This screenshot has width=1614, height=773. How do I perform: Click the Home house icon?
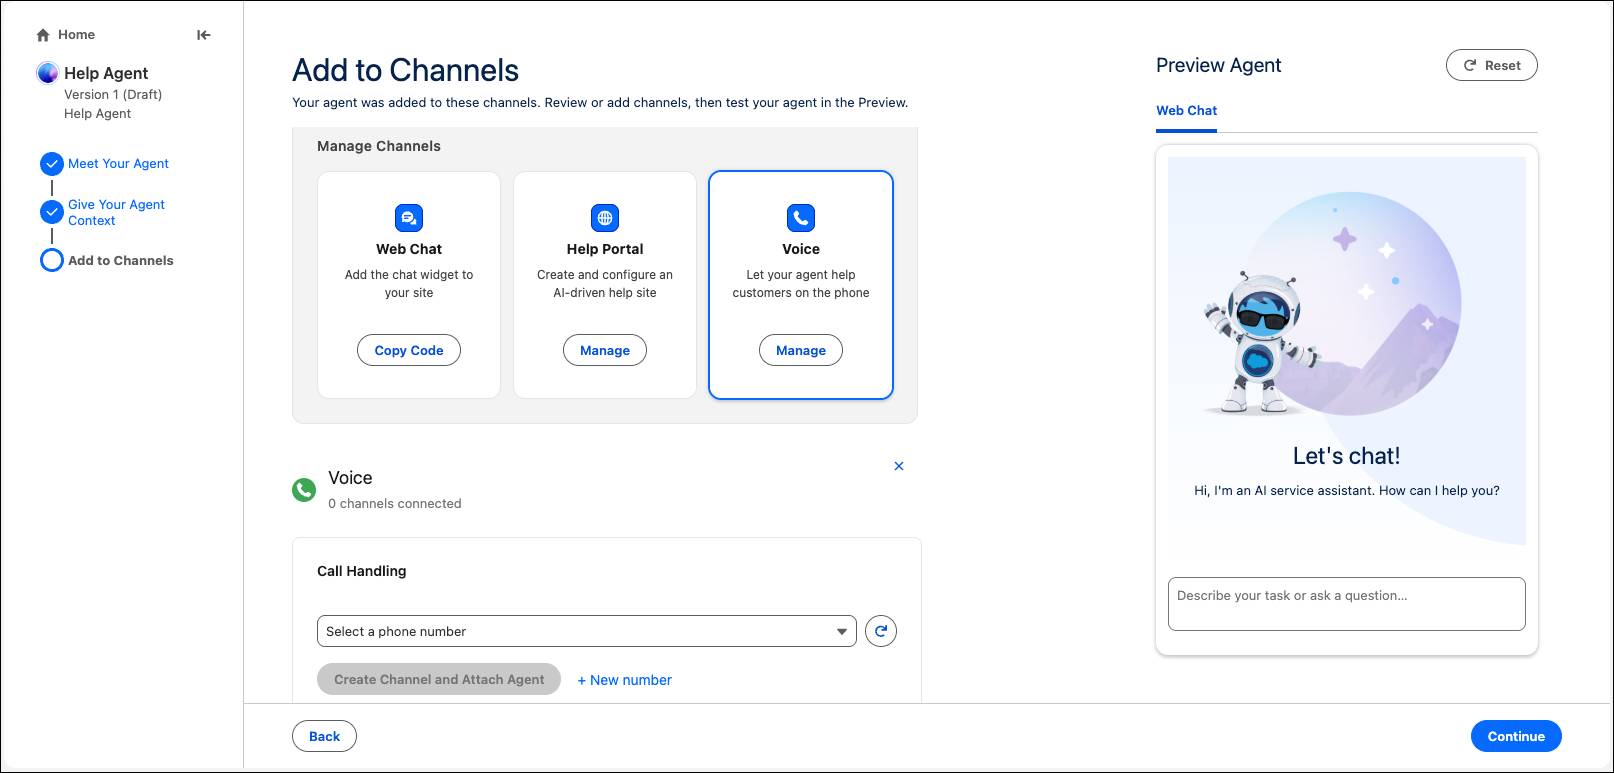[43, 35]
